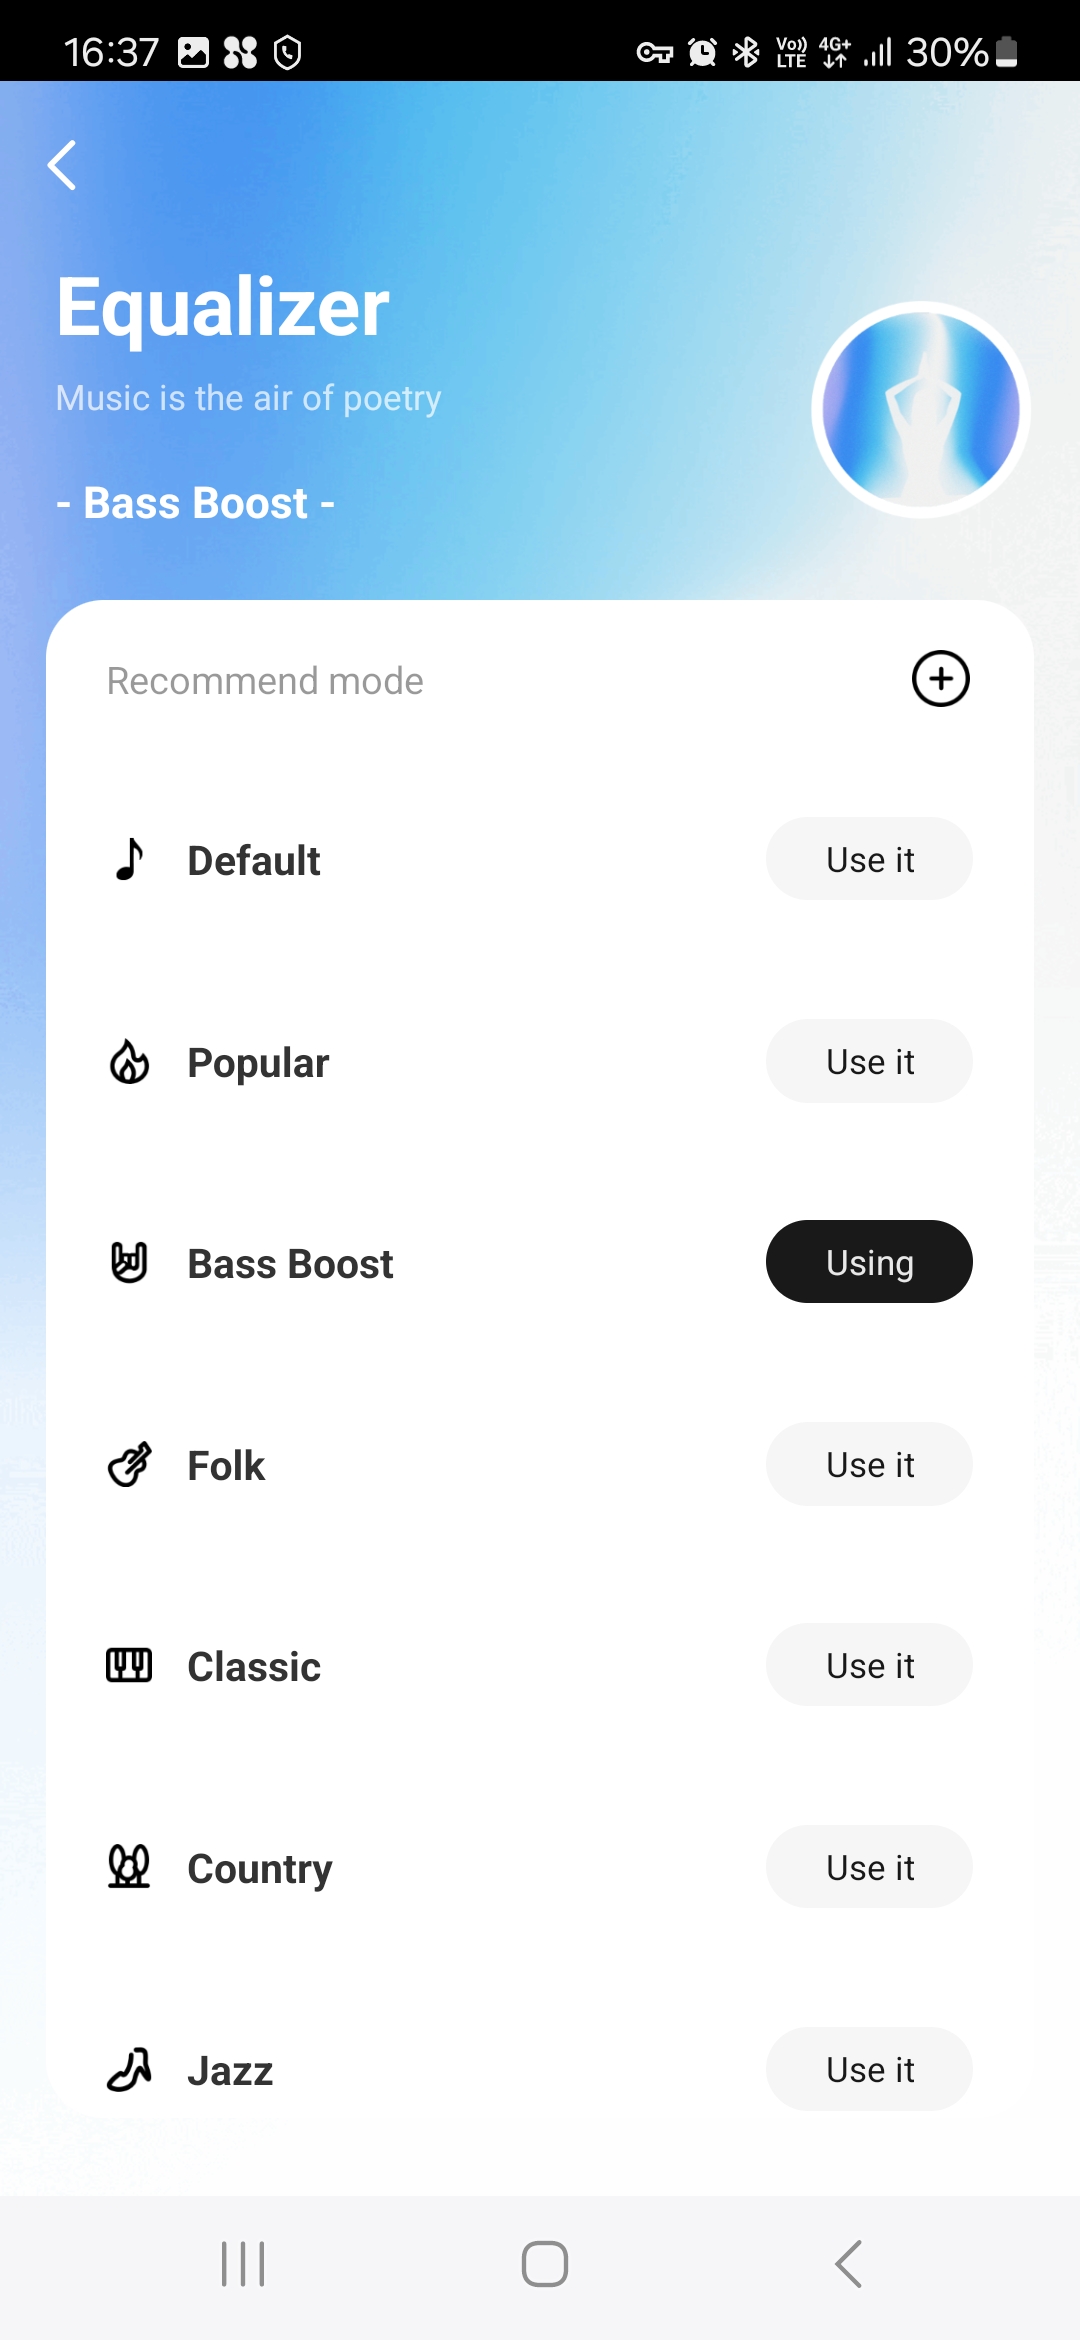Tap the rock hand icon for Bass Boost
The height and width of the screenshot is (2340, 1080).
pyautogui.click(x=129, y=1263)
